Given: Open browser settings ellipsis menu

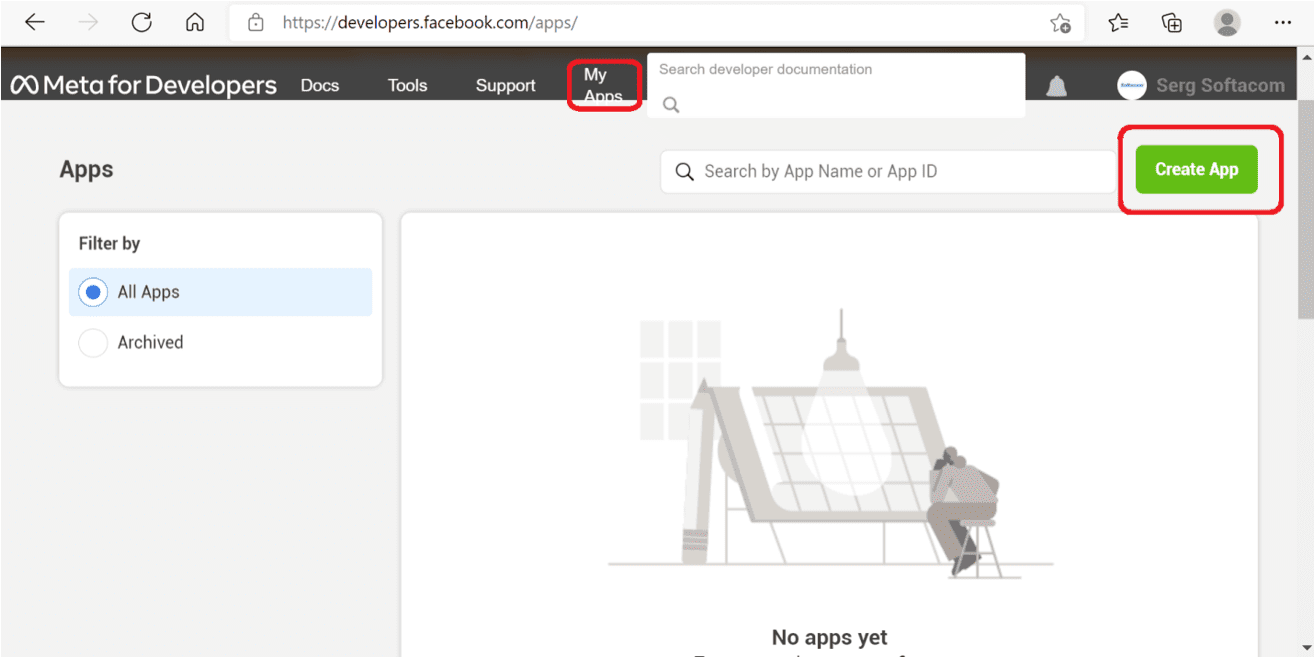Looking at the screenshot, I should pos(1283,22).
